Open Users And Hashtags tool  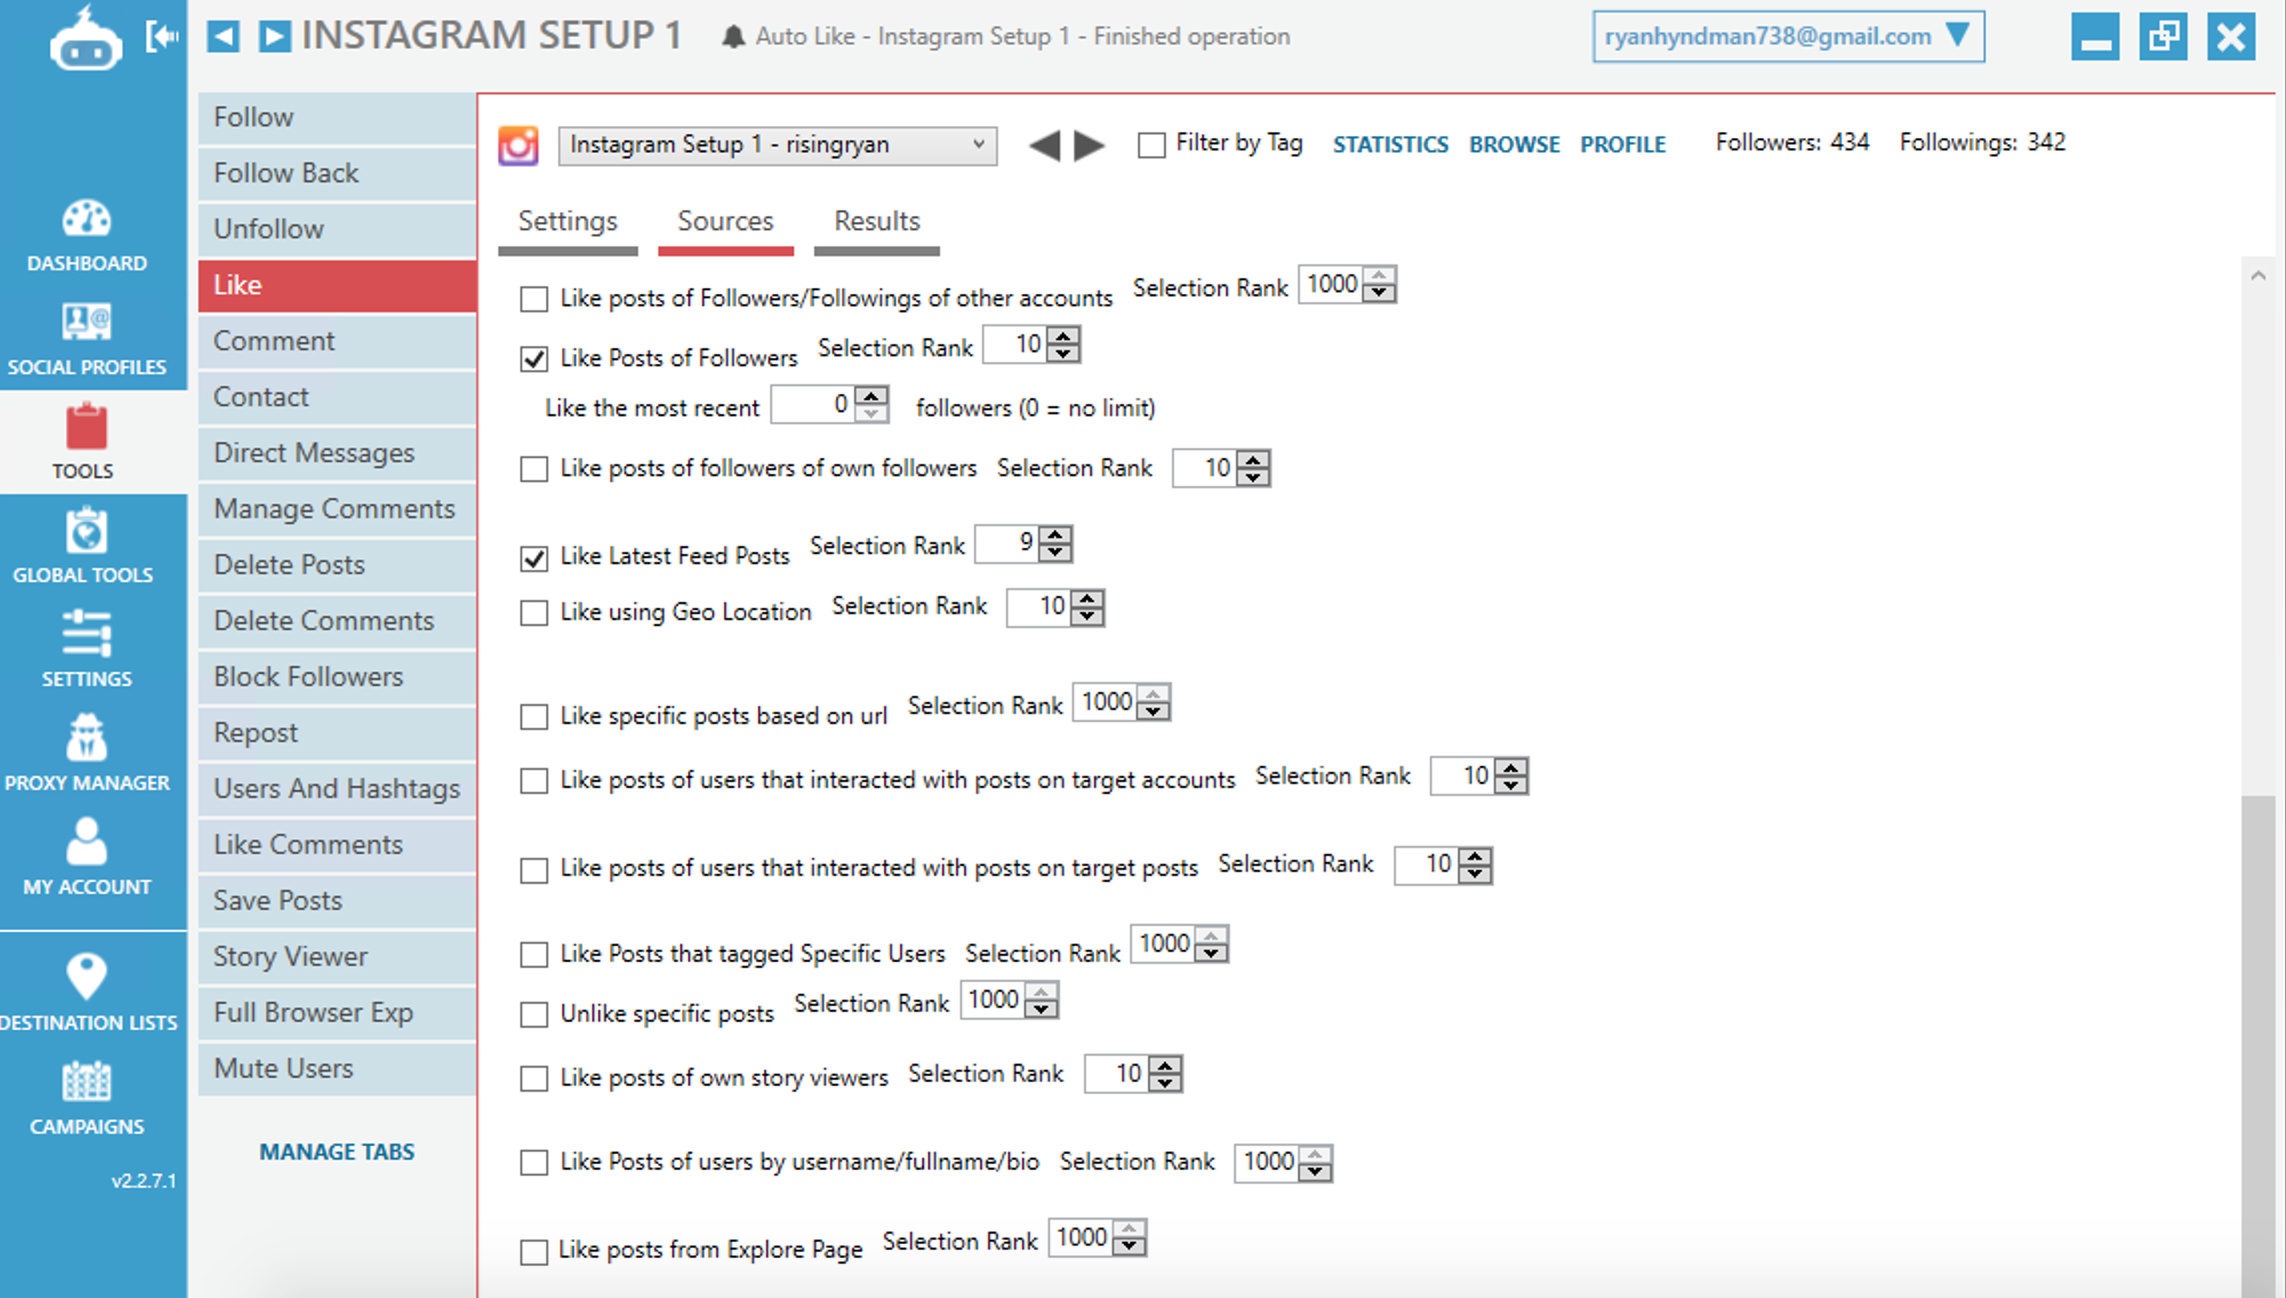pos(337,790)
